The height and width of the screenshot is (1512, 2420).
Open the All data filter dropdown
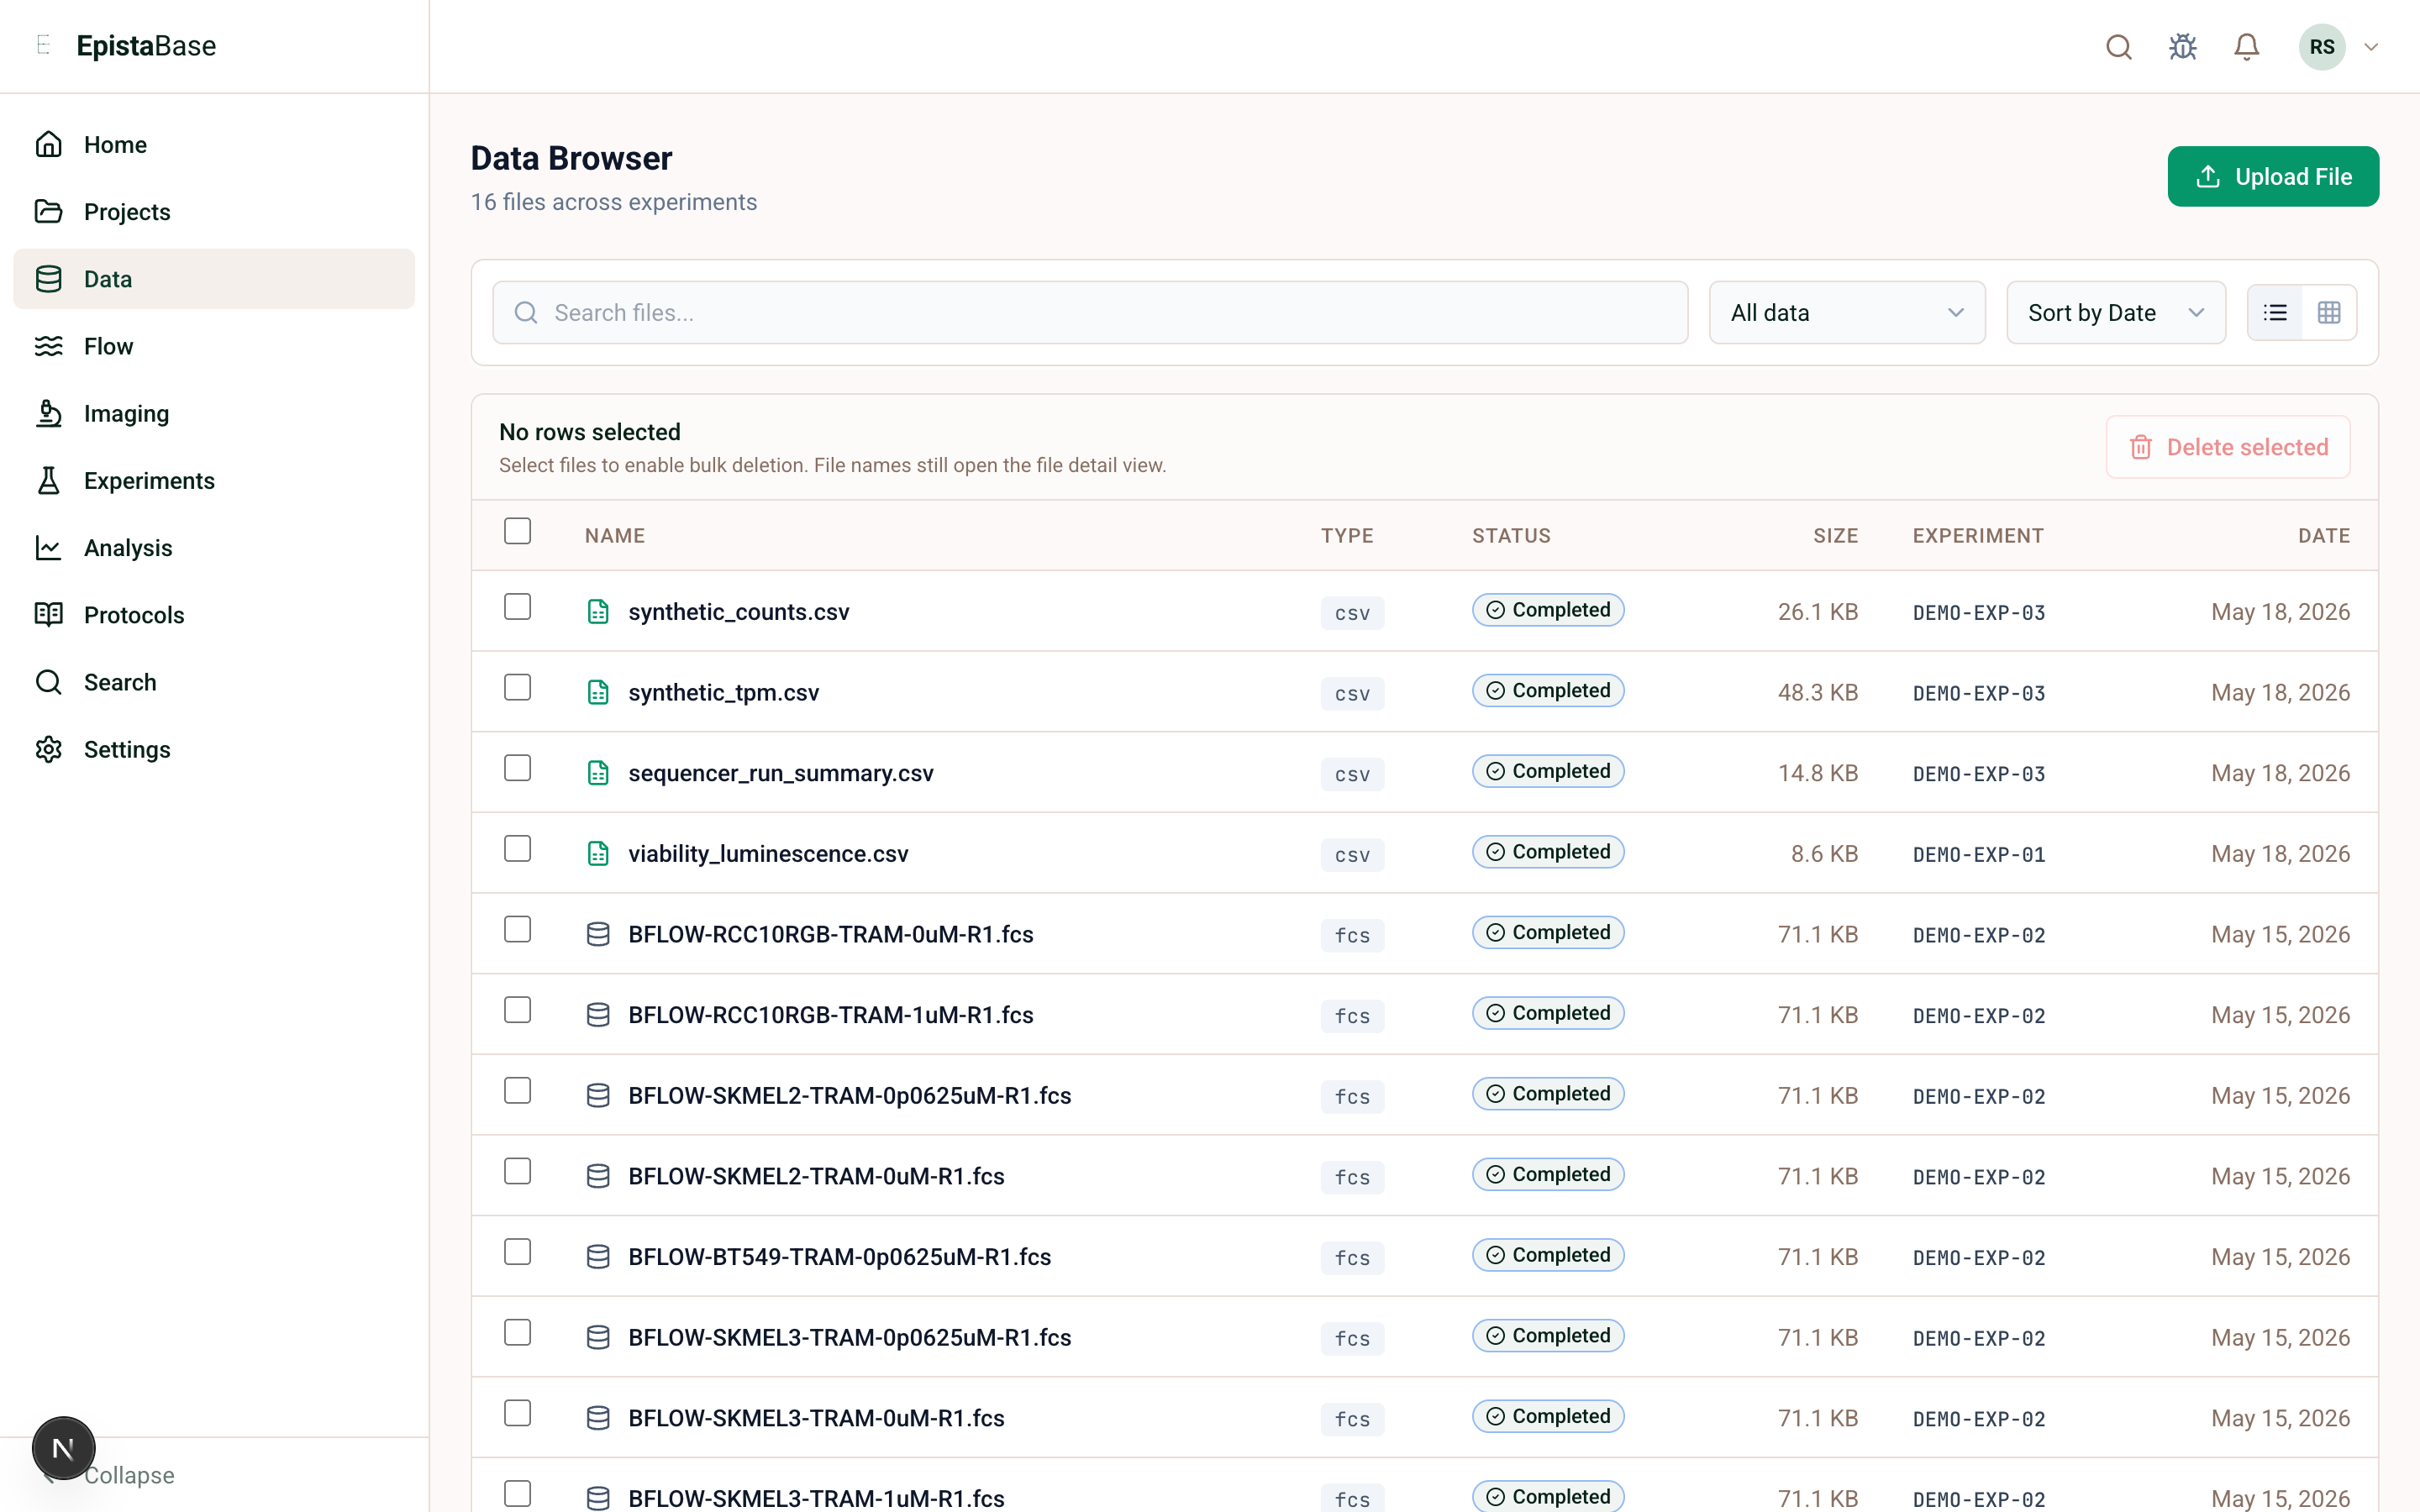point(1846,313)
